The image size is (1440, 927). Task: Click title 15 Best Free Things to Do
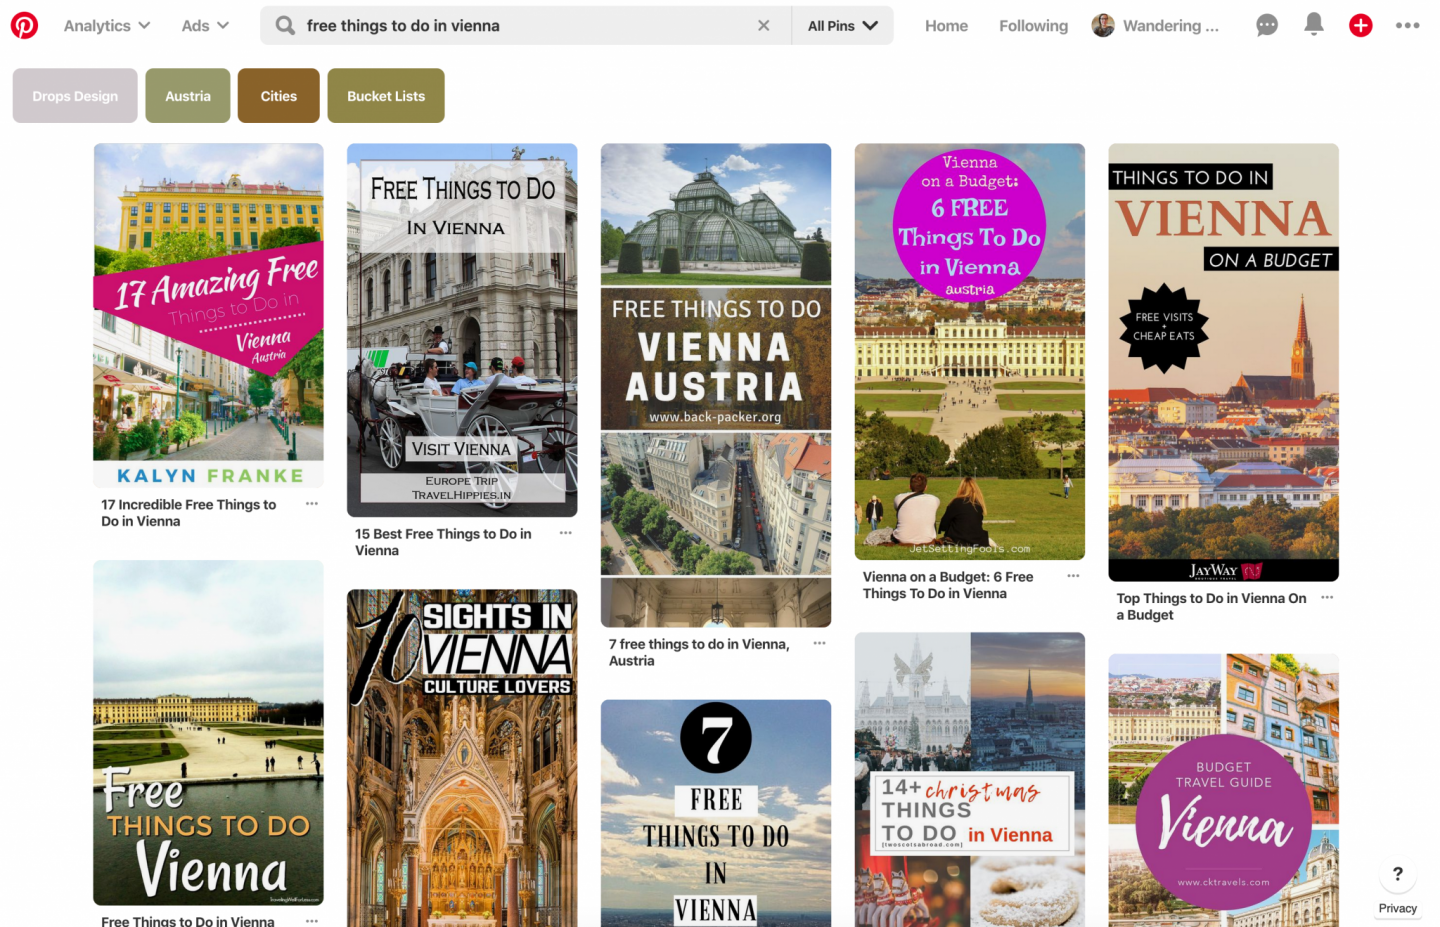443,542
